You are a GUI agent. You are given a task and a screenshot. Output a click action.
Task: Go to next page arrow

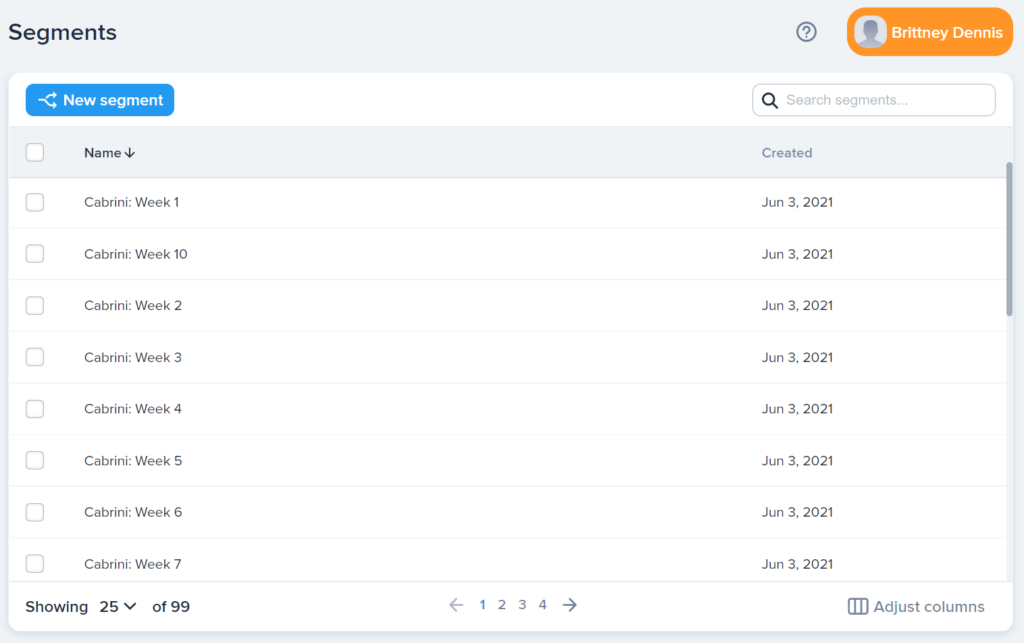[x=569, y=605]
